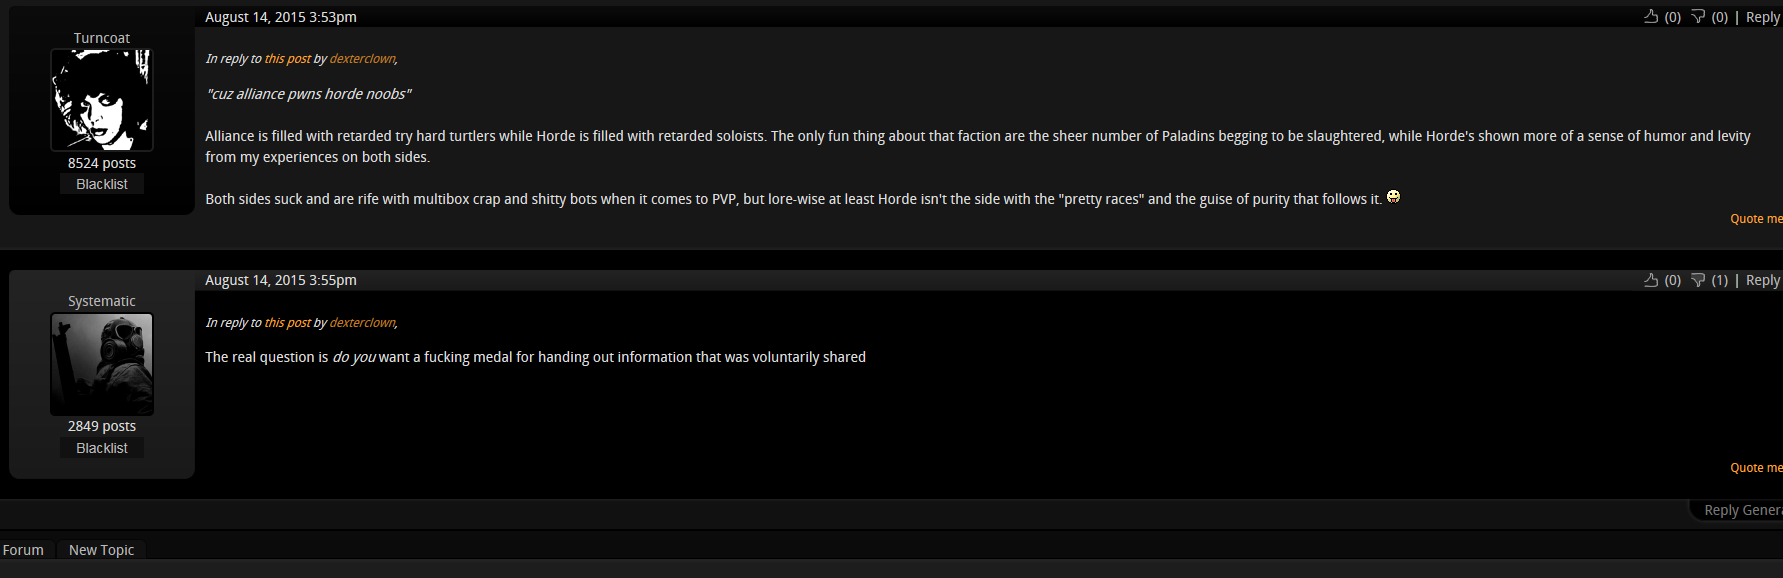
Task: Thumbs down Systematic's post
Action: click(1698, 280)
